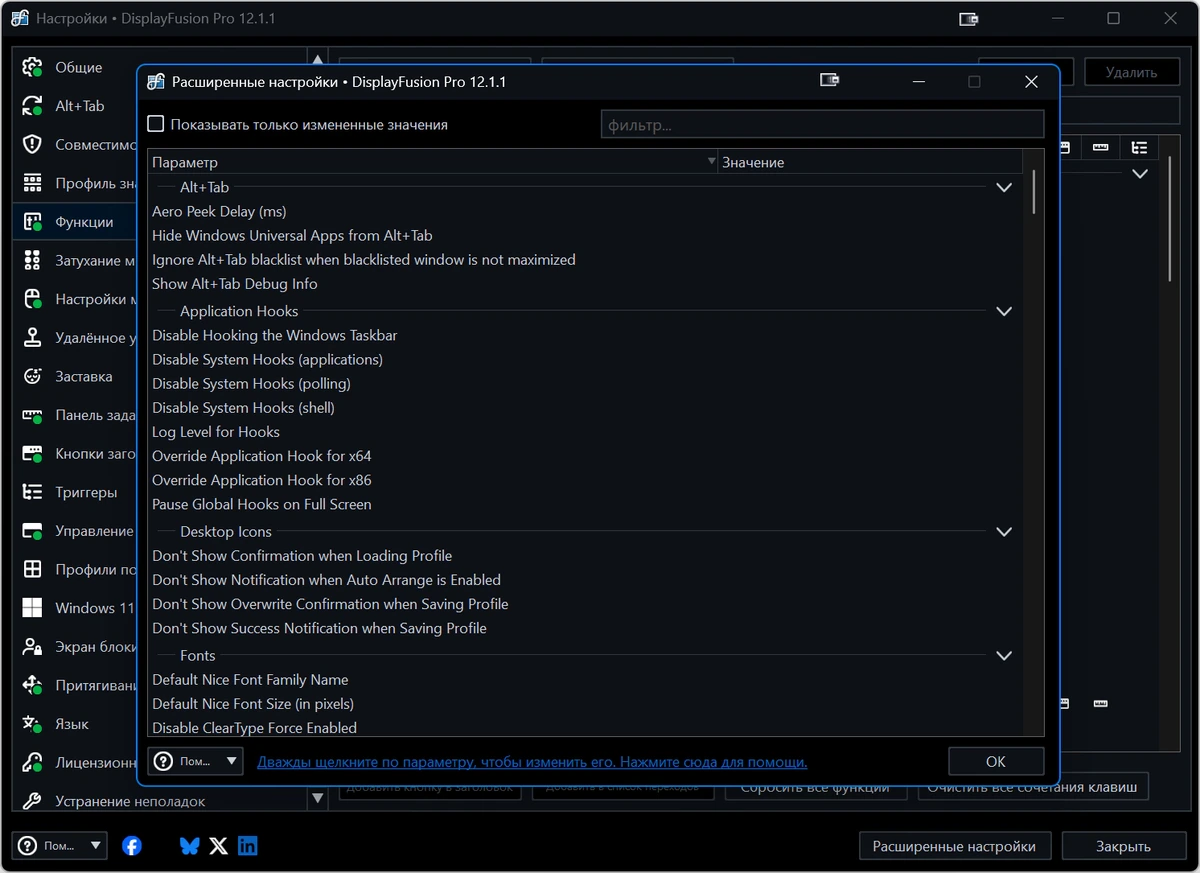This screenshot has width=1200, height=873.
Task: Select Override Application Hook for x64 row
Action: pos(586,456)
